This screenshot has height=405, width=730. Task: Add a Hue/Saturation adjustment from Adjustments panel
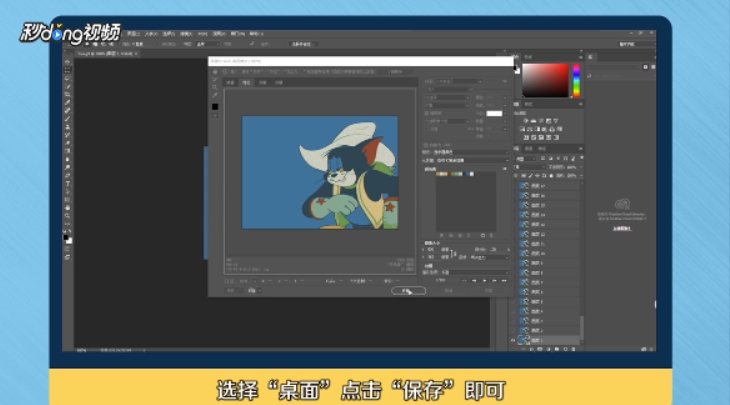pyautogui.click(x=522, y=129)
